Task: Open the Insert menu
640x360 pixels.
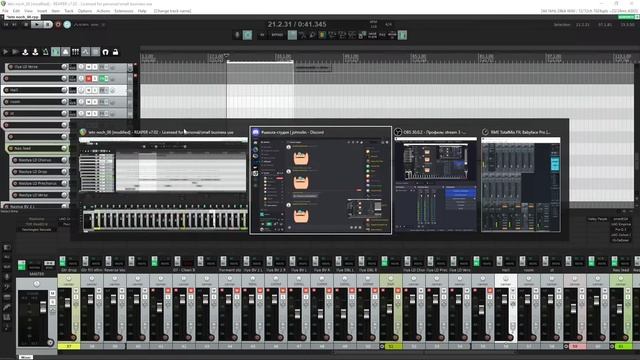Action: pos(42,11)
